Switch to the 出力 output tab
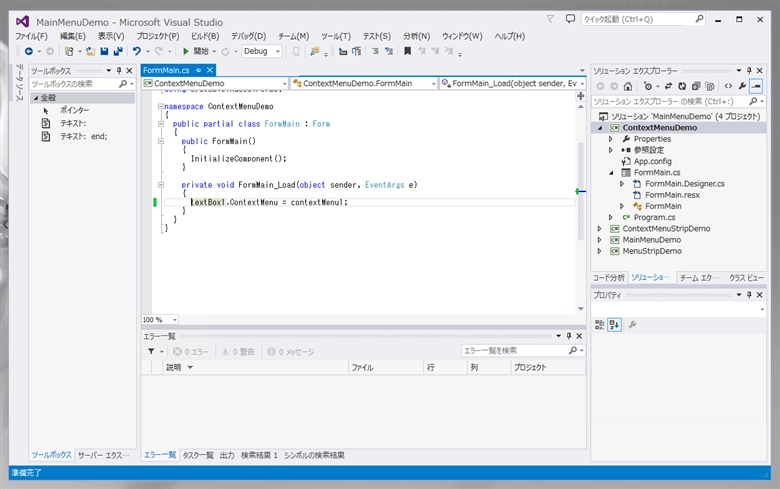The image size is (780, 489). click(227, 455)
